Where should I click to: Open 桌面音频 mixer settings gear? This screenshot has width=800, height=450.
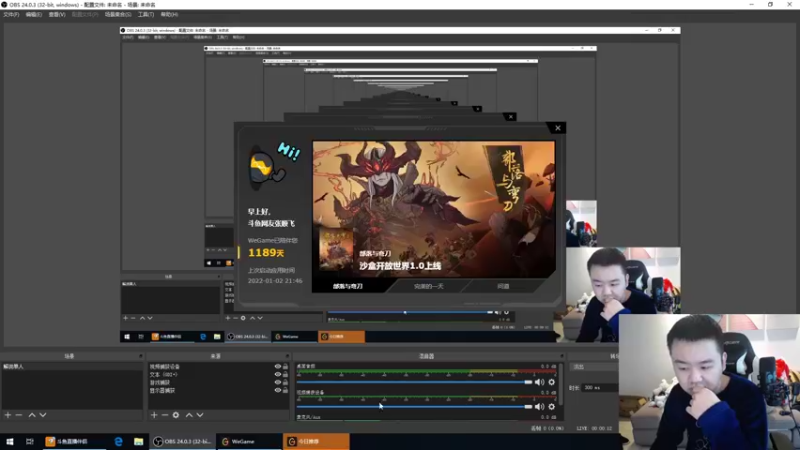pyautogui.click(x=552, y=382)
